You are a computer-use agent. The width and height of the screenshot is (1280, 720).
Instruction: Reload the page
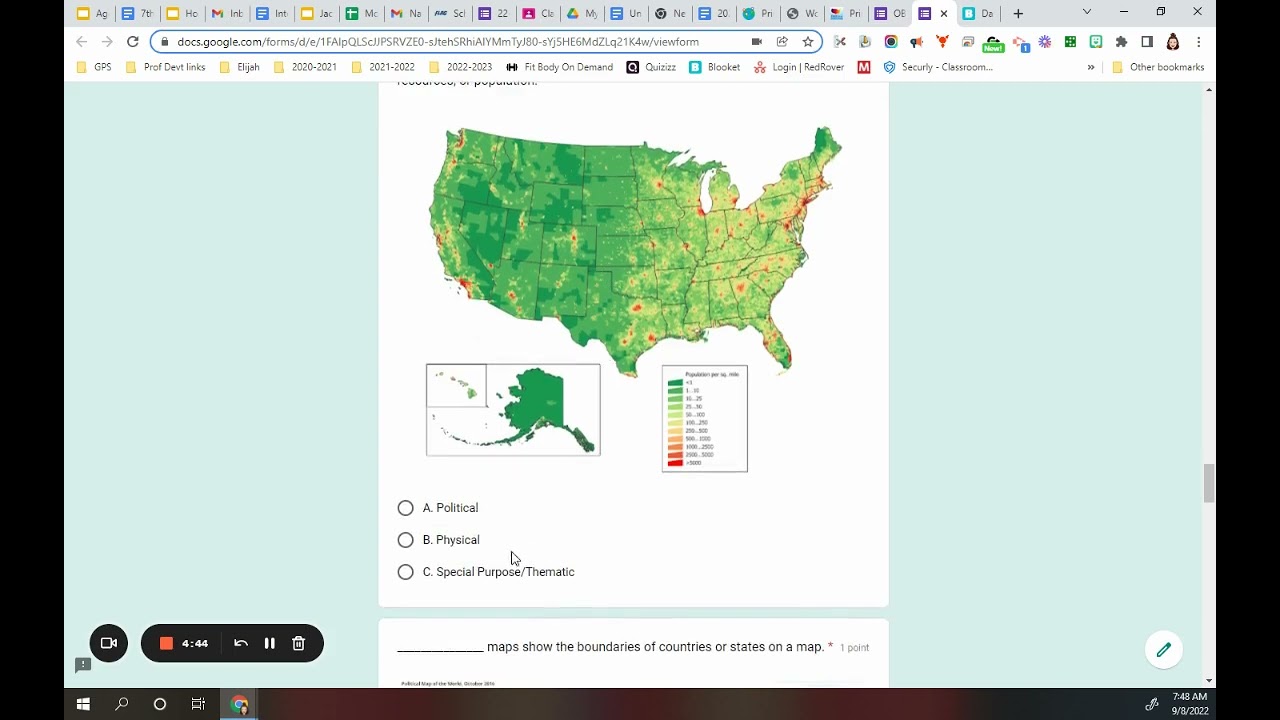pyautogui.click(x=132, y=42)
